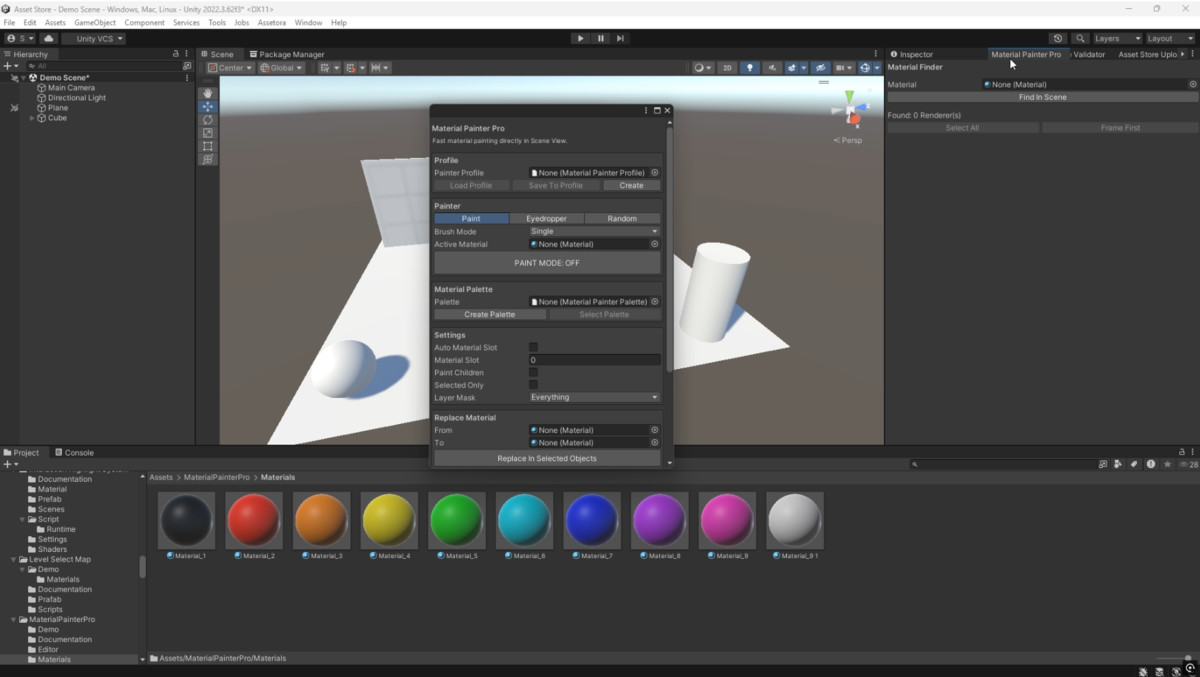This screenshot has height=677, width=1200.
Task: Select the Rect transform tool
Action: click(208, 146)
